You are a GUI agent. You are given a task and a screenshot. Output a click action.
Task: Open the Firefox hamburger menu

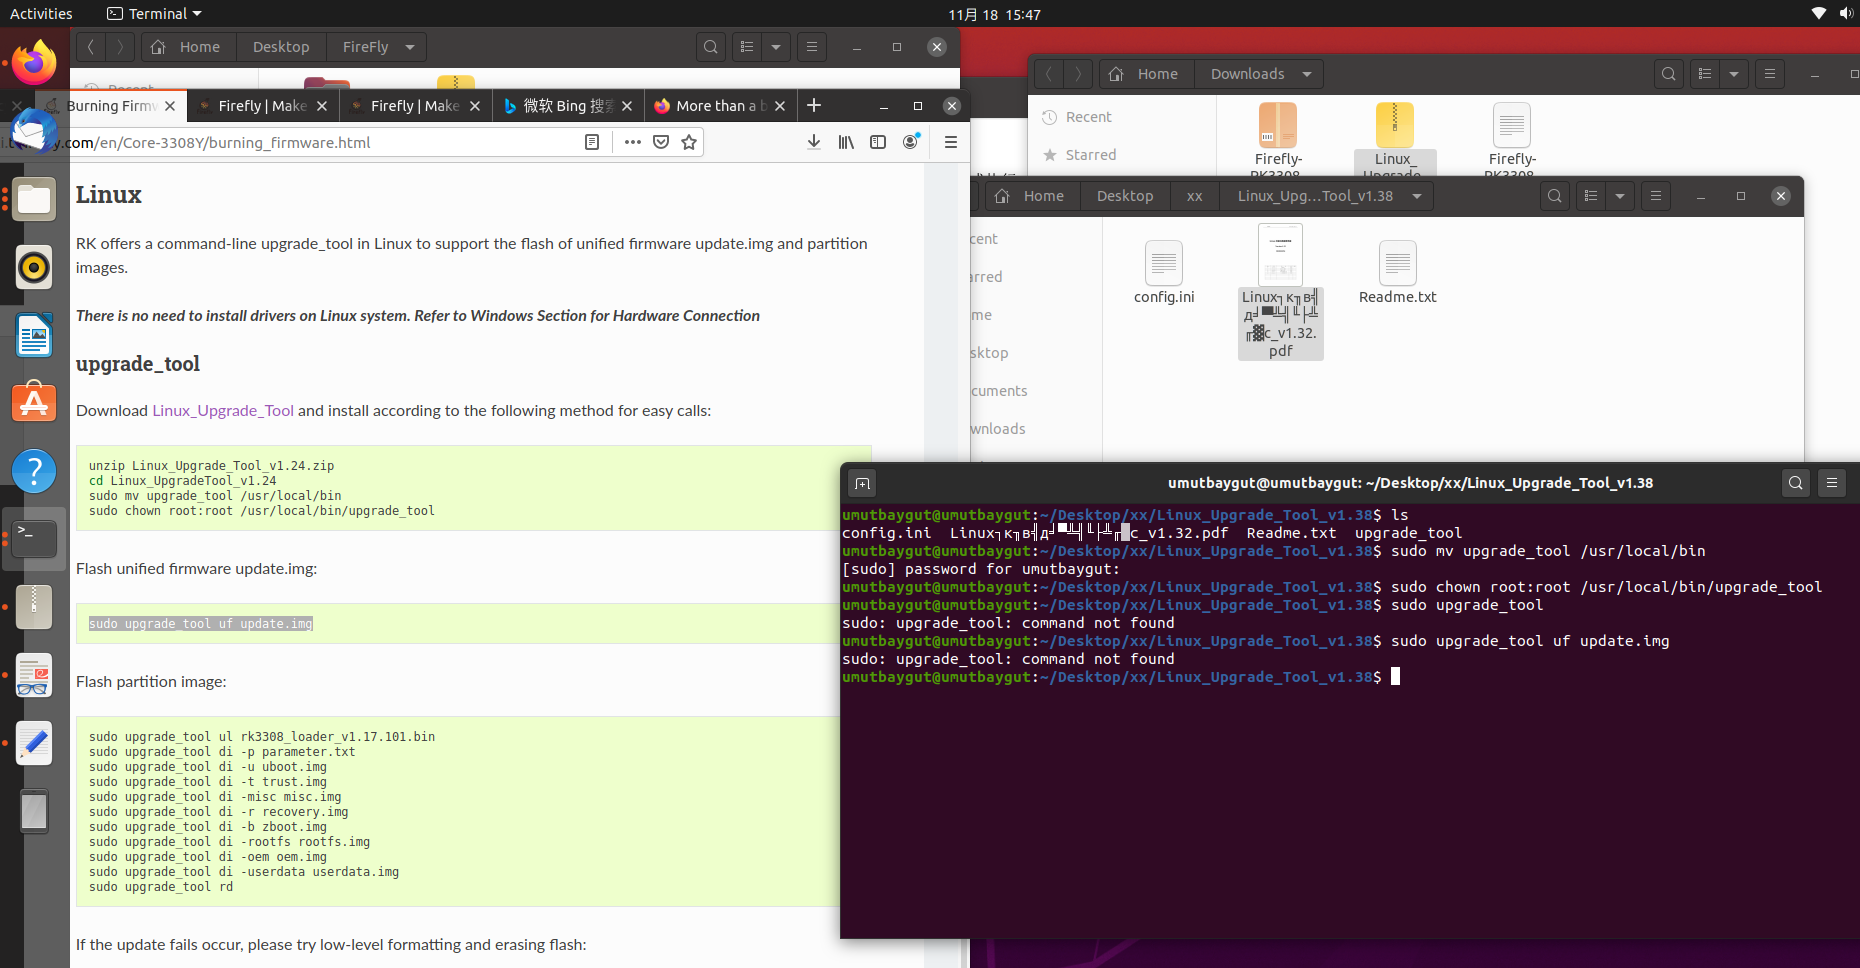[x=951, y=142]
